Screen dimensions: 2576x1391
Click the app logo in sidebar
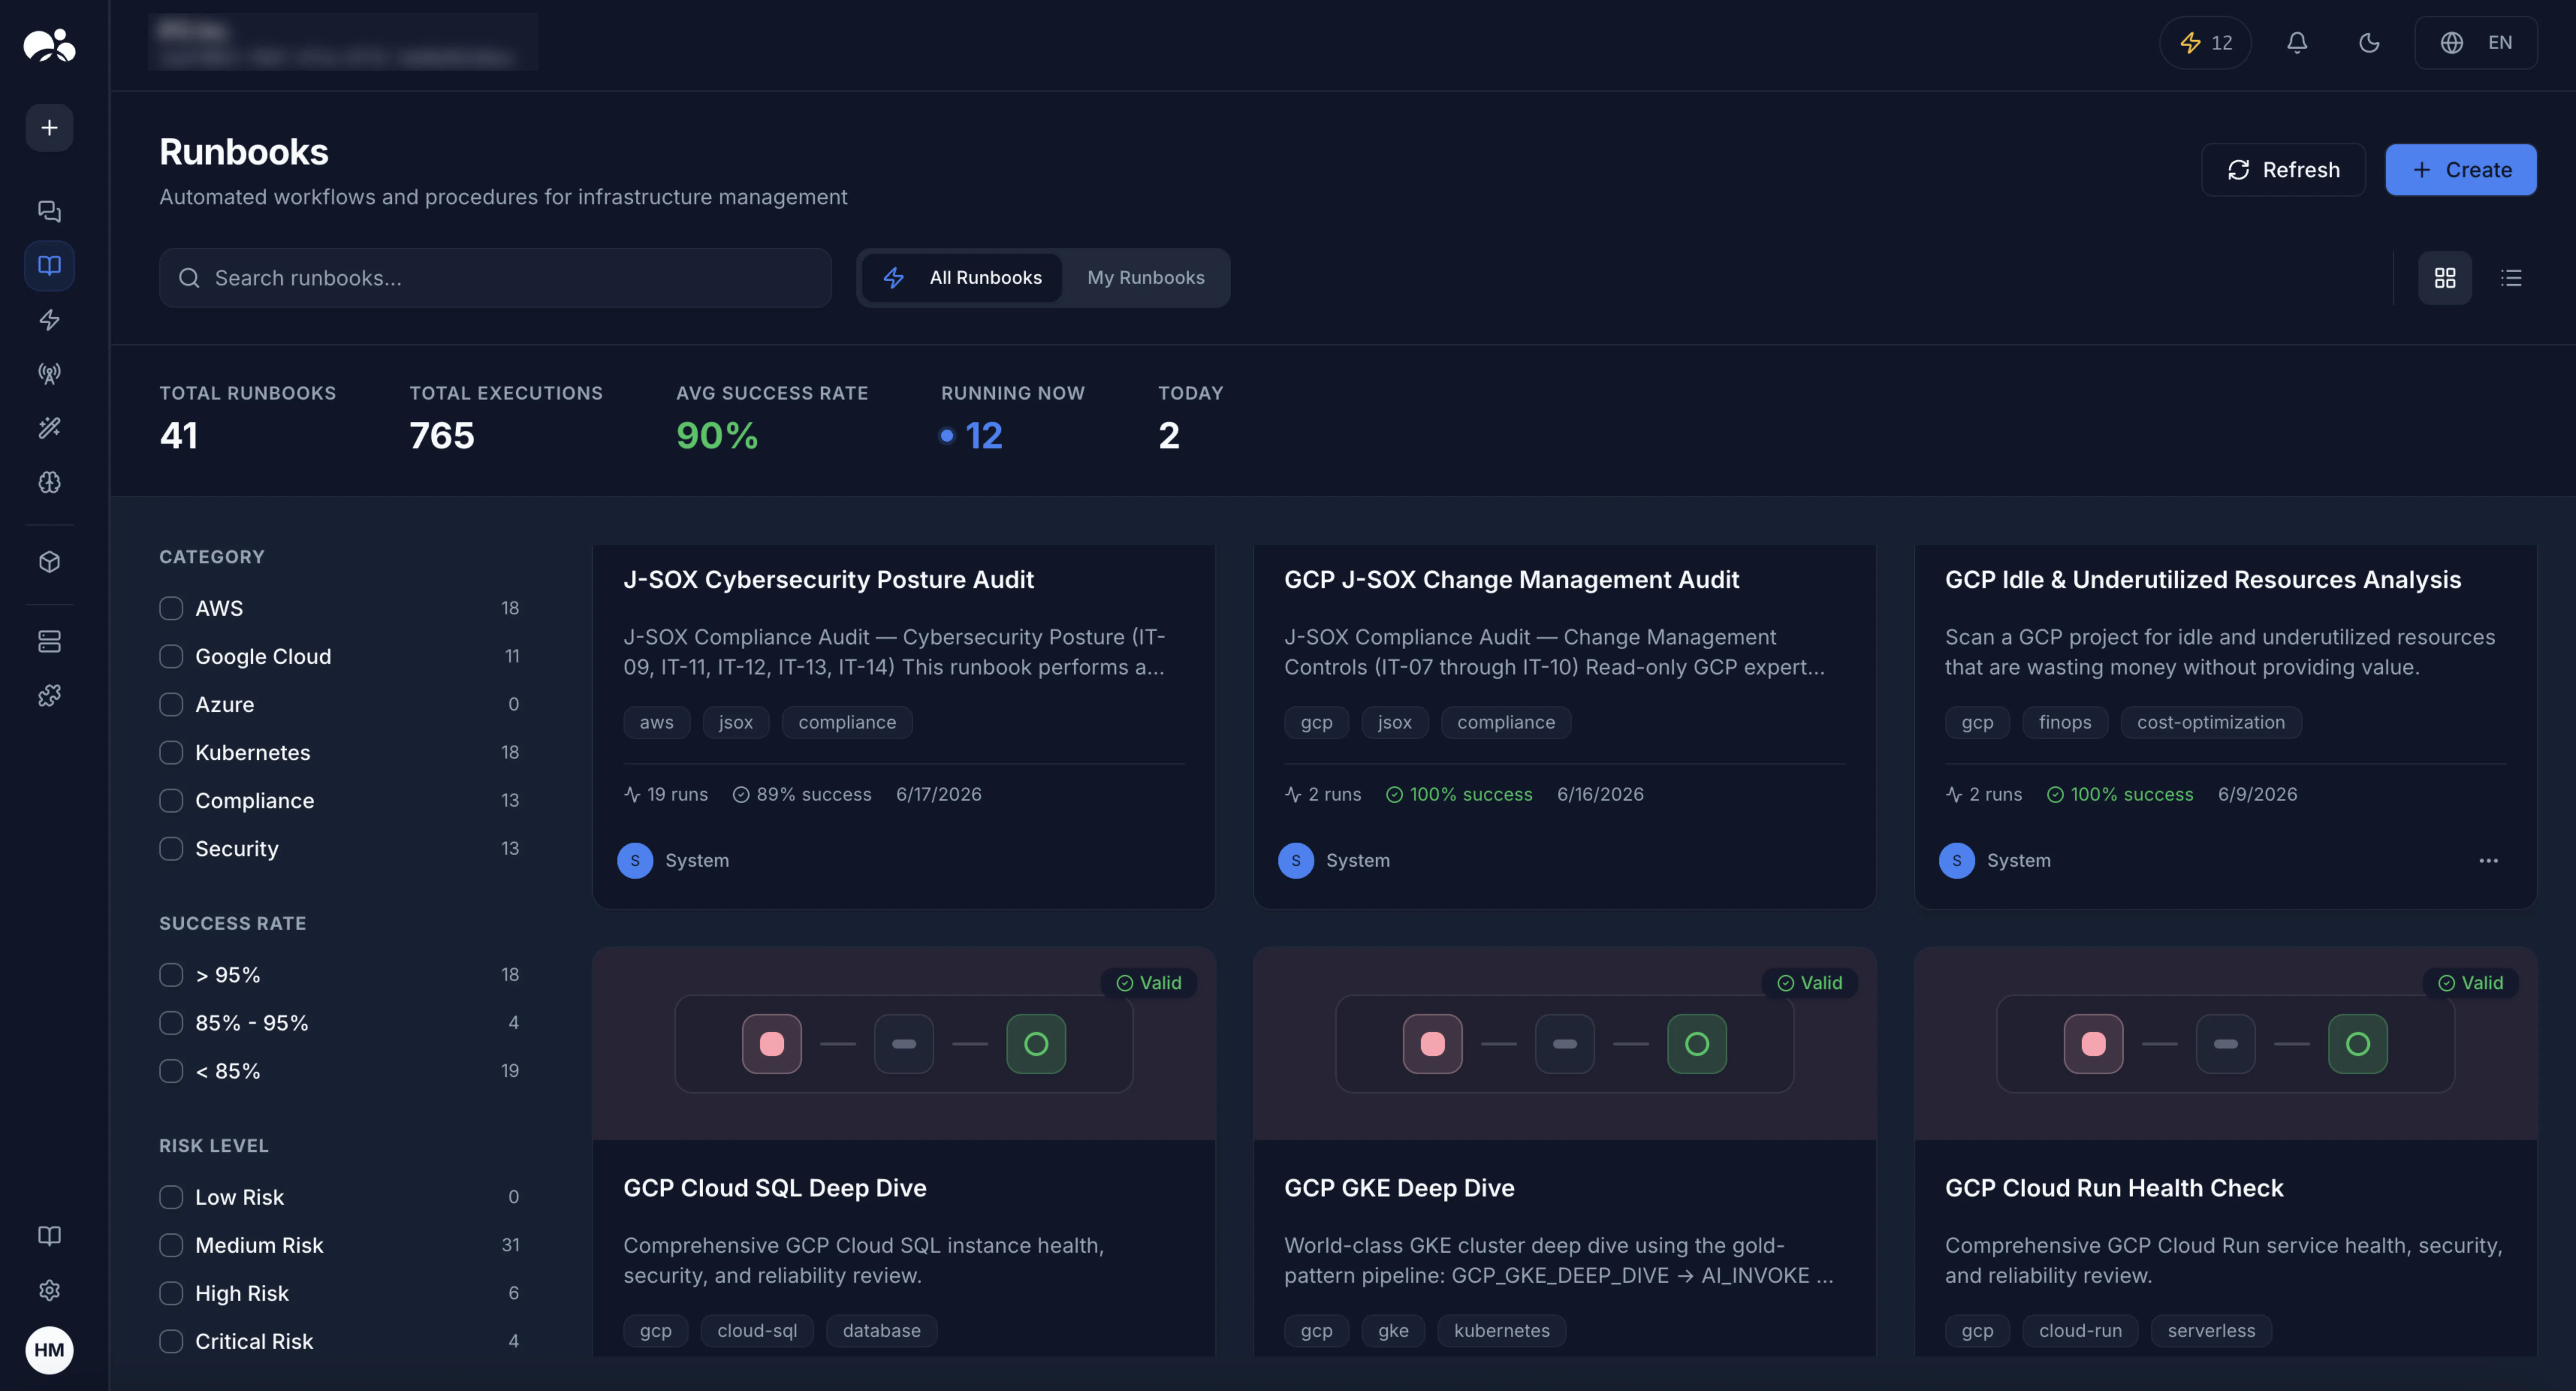(x=49, y=45)
